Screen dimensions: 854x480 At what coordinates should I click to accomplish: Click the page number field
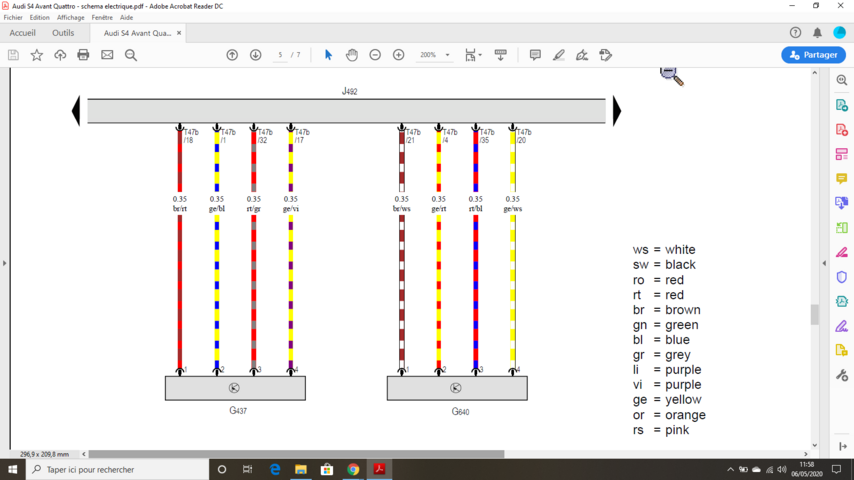[280, 55]
